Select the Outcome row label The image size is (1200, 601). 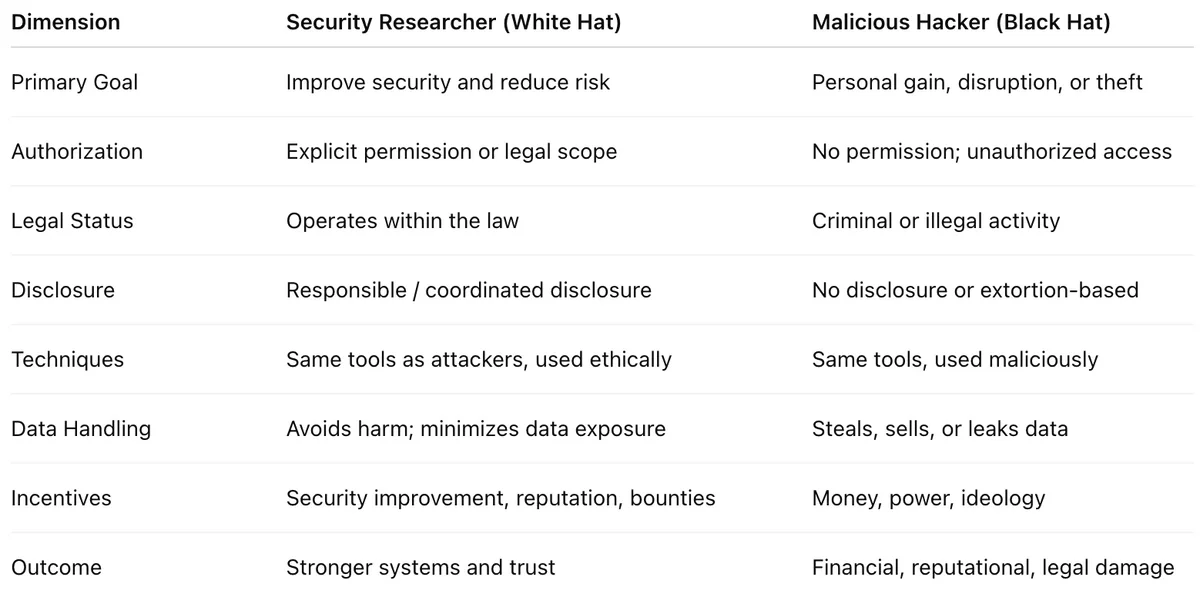[56, 568]
